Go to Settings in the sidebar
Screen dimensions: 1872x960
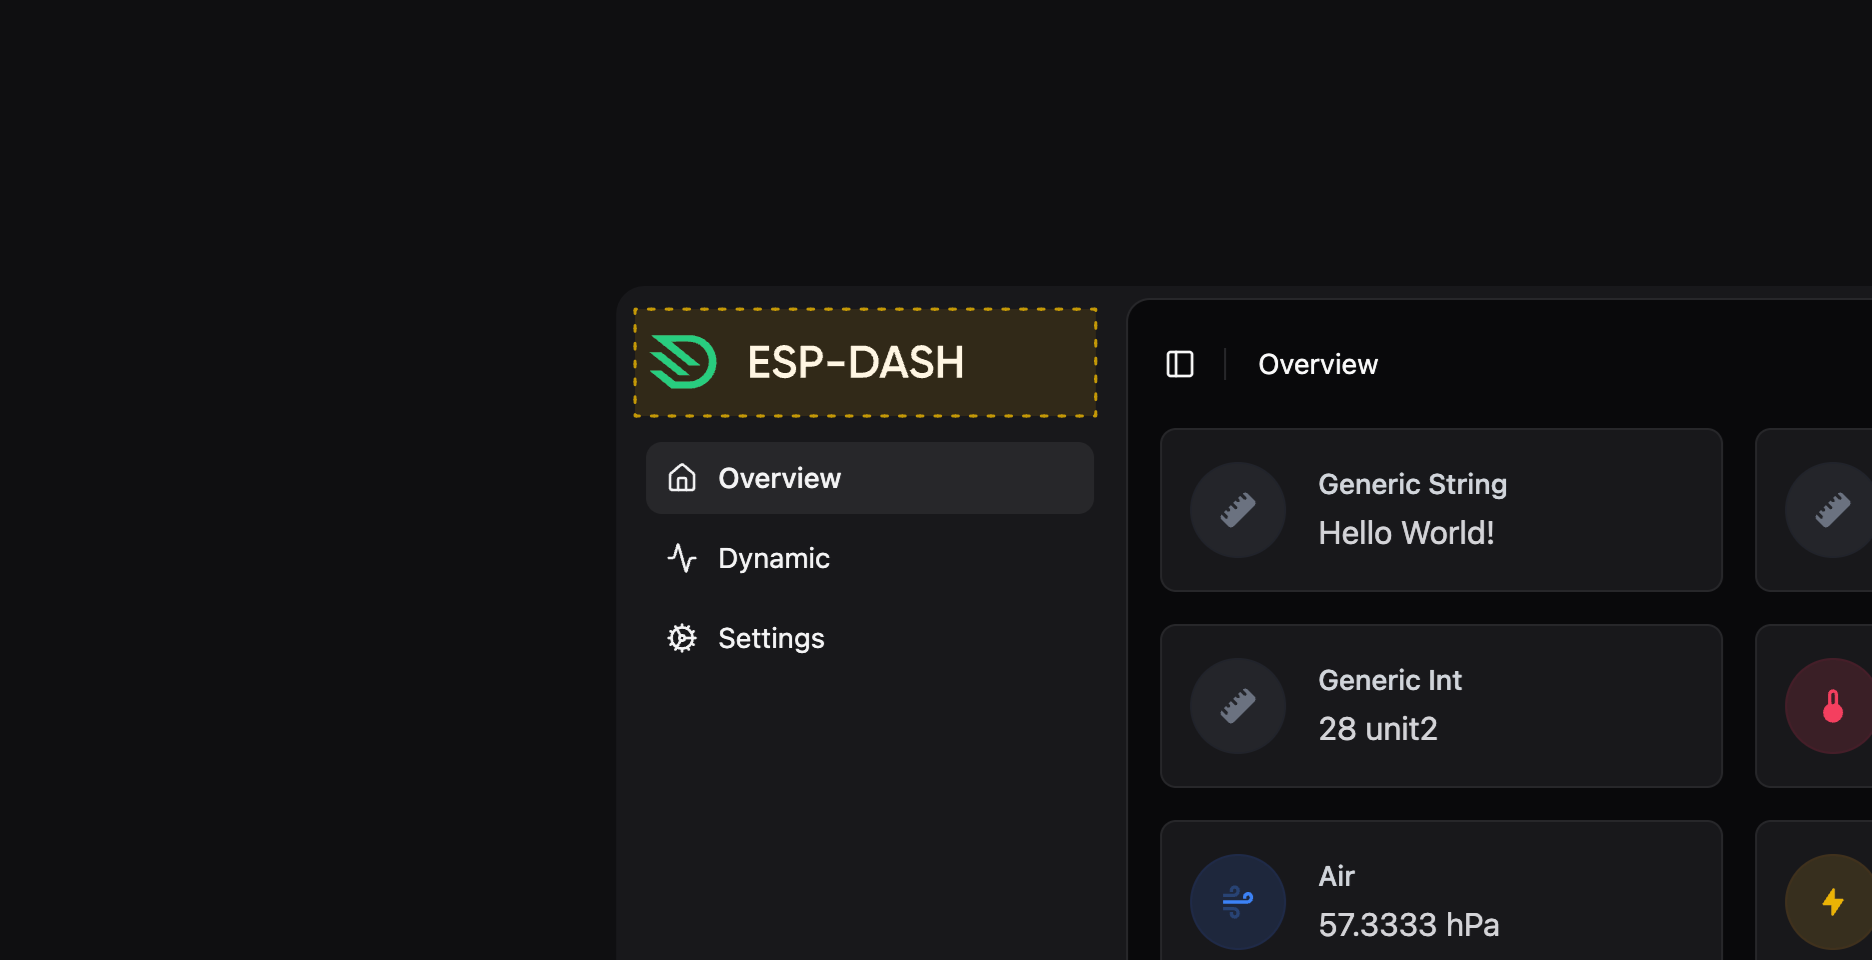coord(771,638)
